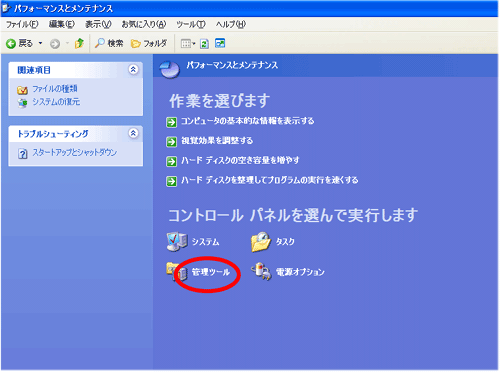Viewport: 500px width, 372px height.
Task: Click the システムの復元 icon
Action: tap(22, 103)
